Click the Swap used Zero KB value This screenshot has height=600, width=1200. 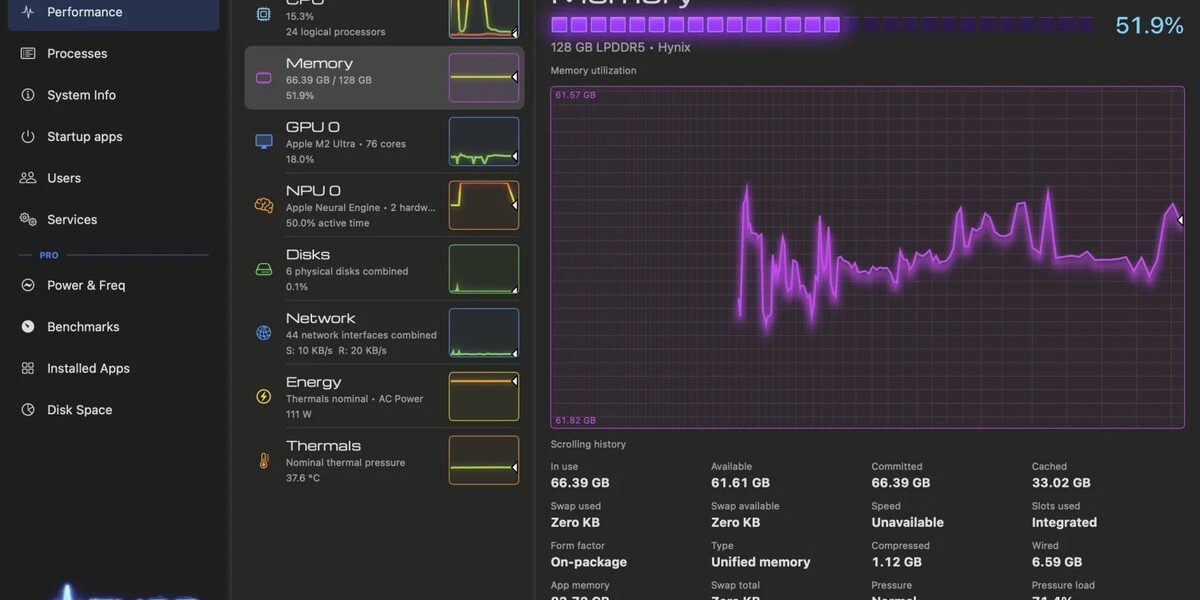pos(575,522)
